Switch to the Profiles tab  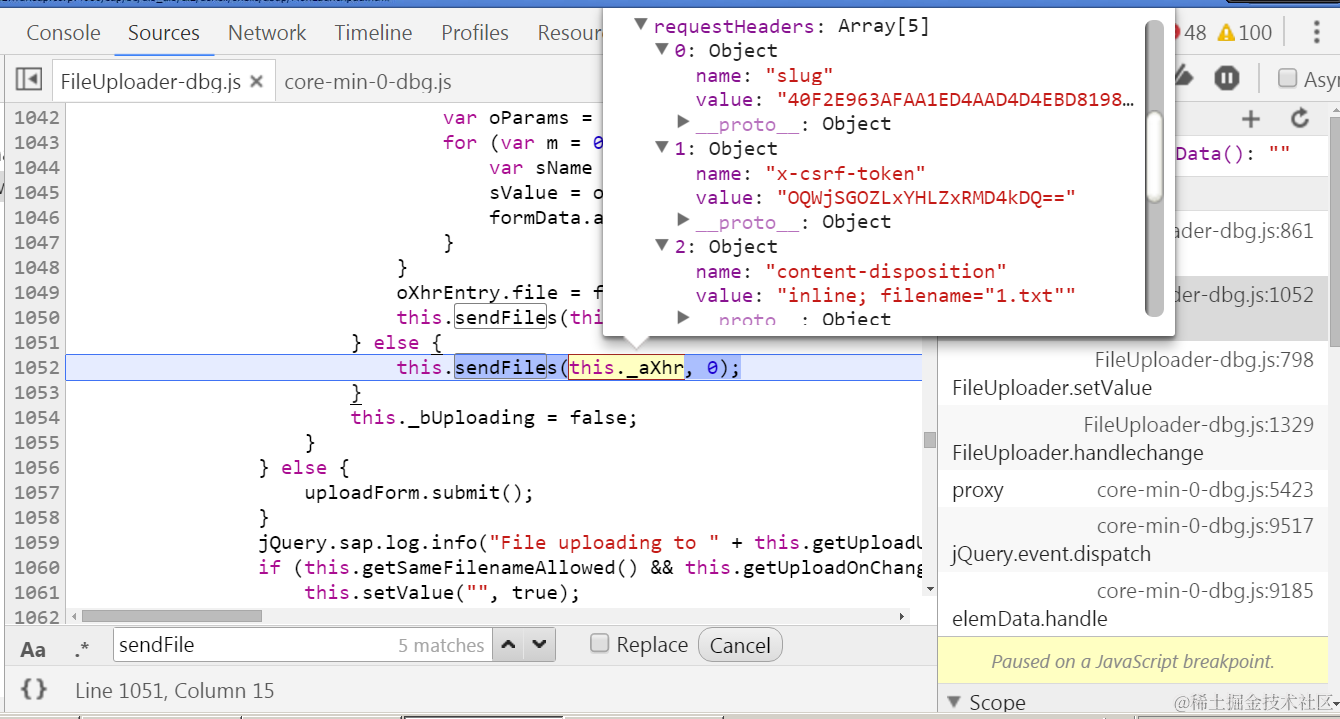tap(475, 32)
